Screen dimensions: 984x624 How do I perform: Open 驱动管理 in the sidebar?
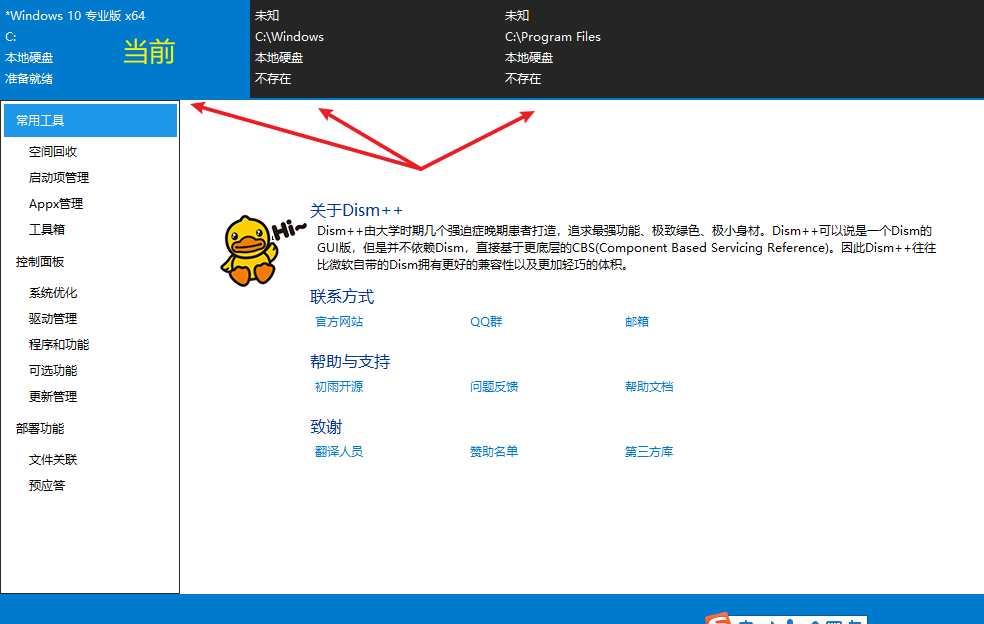click(53, 318)
